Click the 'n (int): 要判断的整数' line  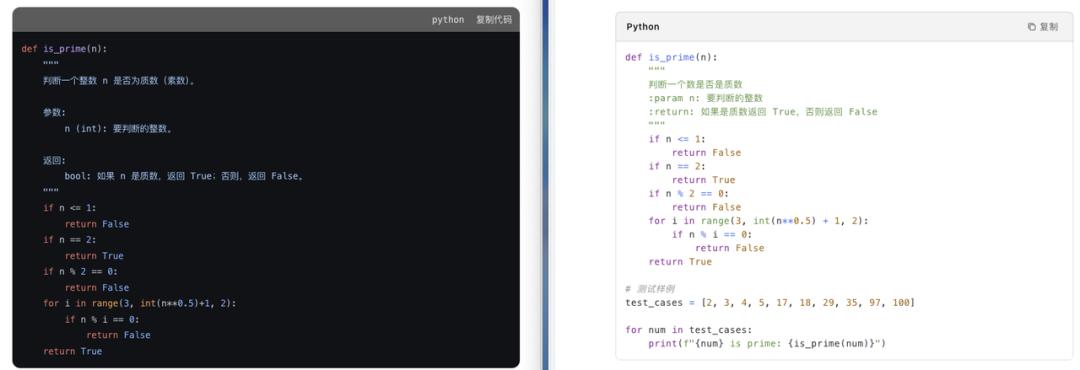pyautogui.click(x=118, y=128)
